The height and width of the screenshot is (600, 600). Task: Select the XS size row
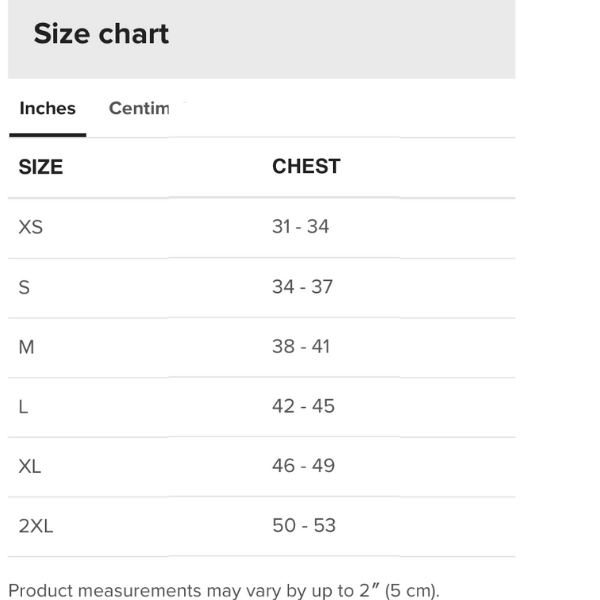(x=262, y=228)
